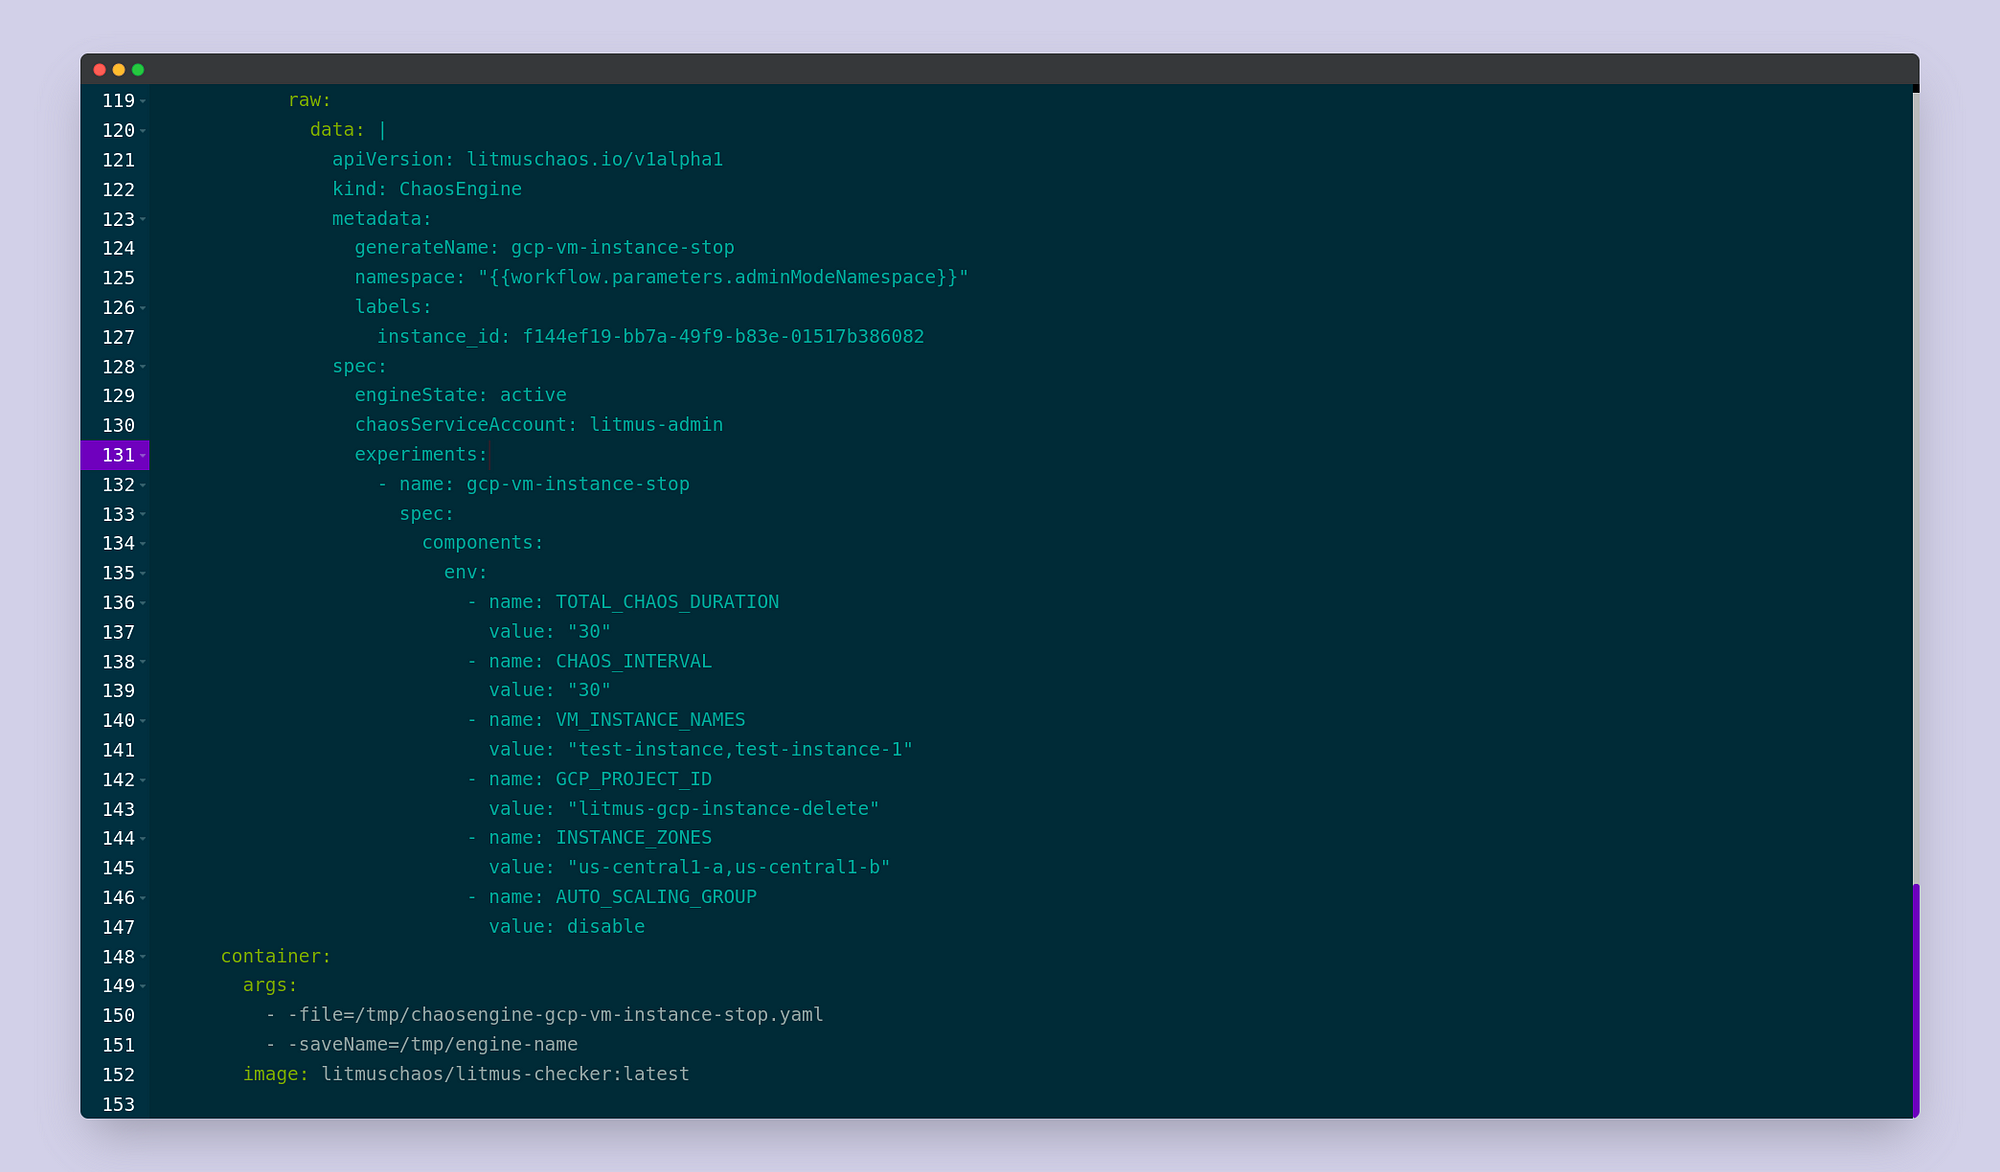Click 'container:' key on line 148
This screenshot has height=1172, width=2000.
[276, 957]
